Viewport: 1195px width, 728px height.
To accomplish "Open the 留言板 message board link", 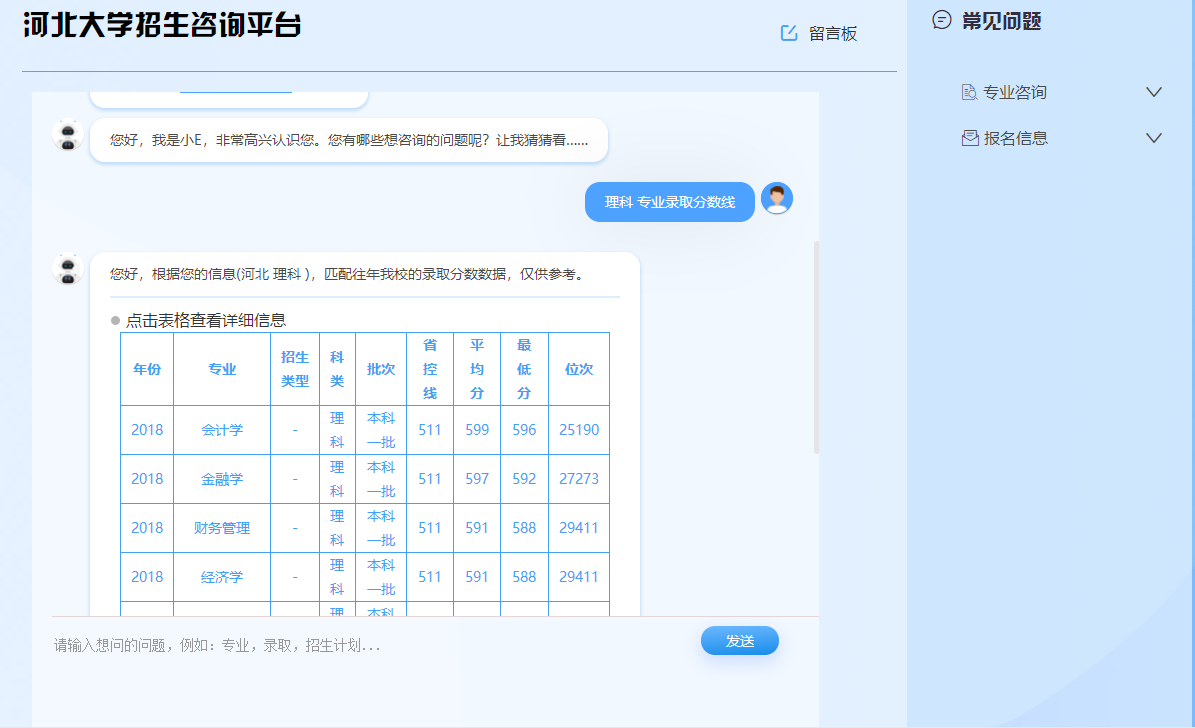I will point(833,33).
